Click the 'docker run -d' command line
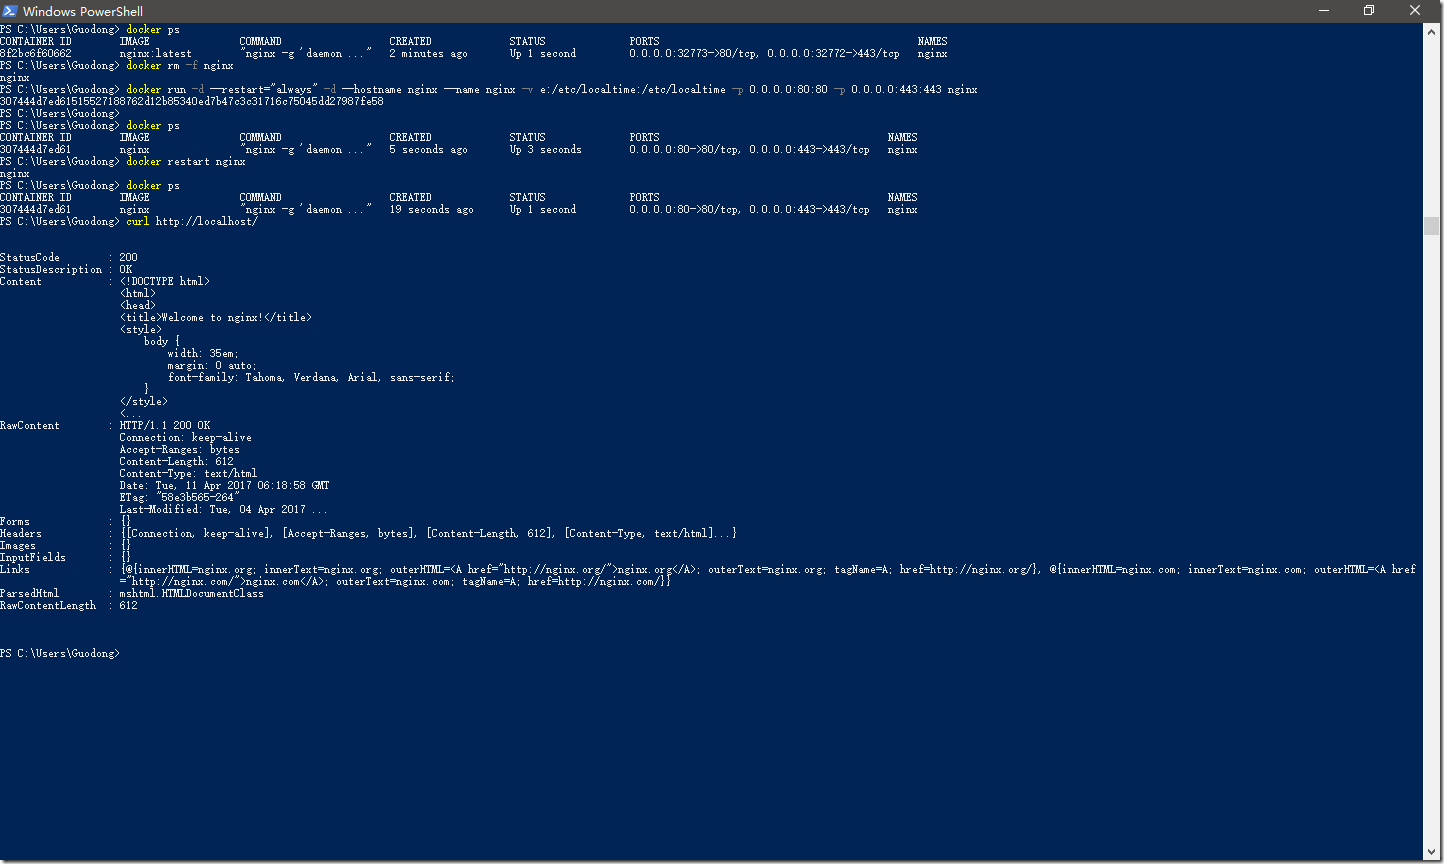1444x864 pixels. pyautogui.click(x=552, y=90)
